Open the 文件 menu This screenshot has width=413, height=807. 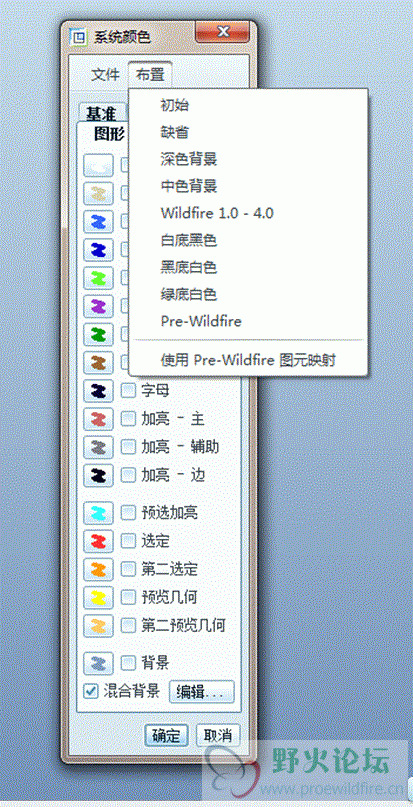(106, 75)
